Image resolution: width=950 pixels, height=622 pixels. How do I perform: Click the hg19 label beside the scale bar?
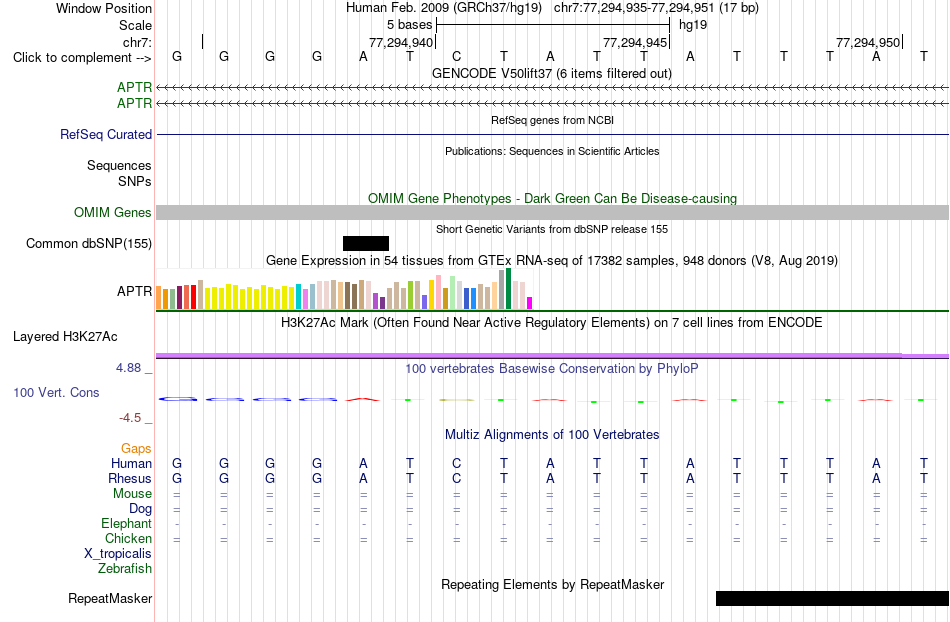tap(693, 25)
